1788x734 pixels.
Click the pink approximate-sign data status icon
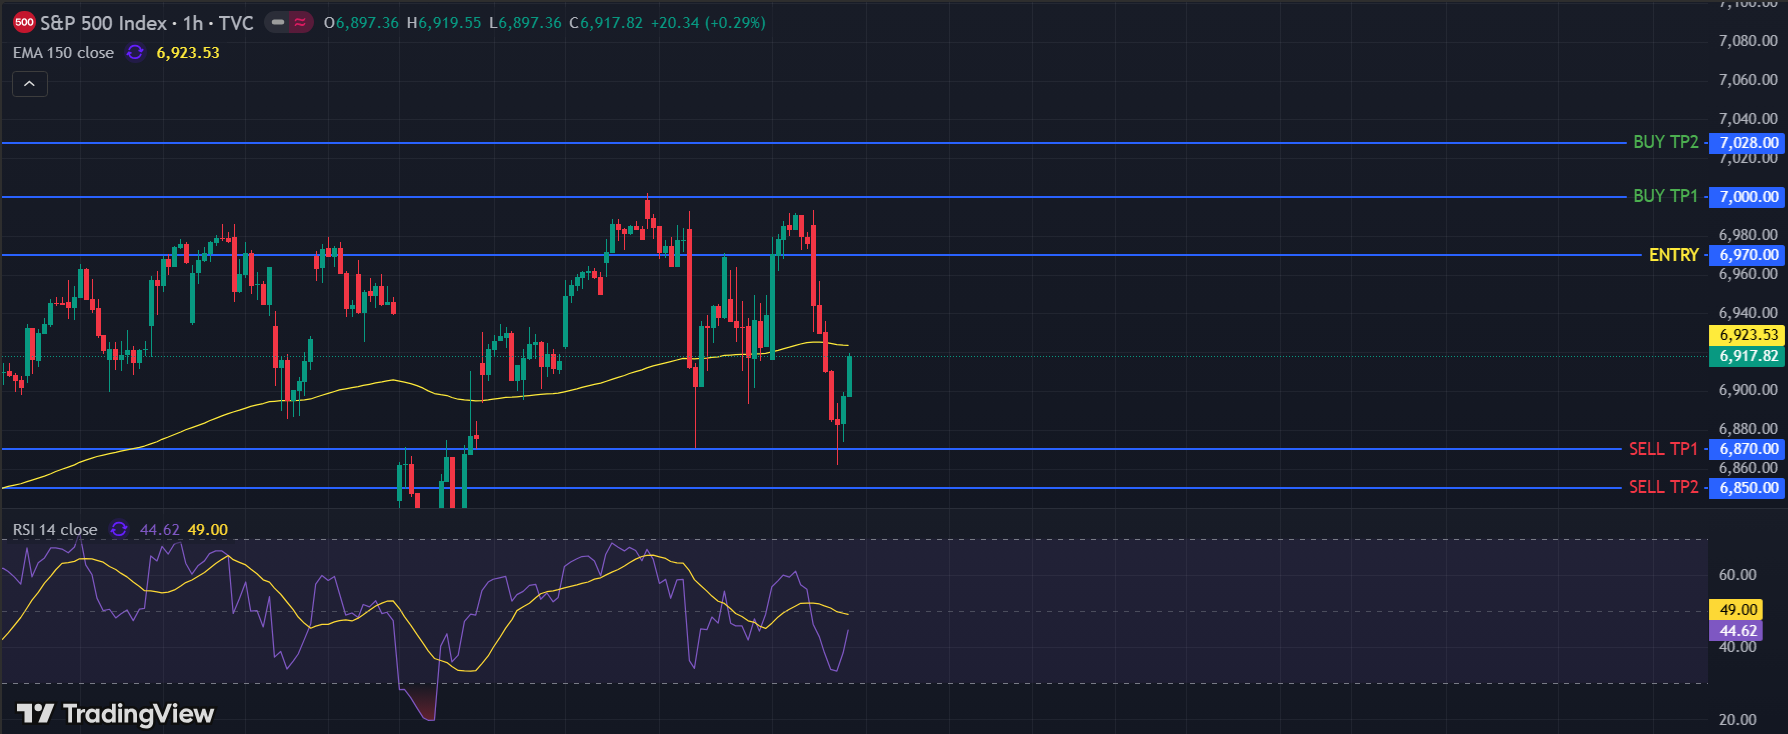(300, 22)
